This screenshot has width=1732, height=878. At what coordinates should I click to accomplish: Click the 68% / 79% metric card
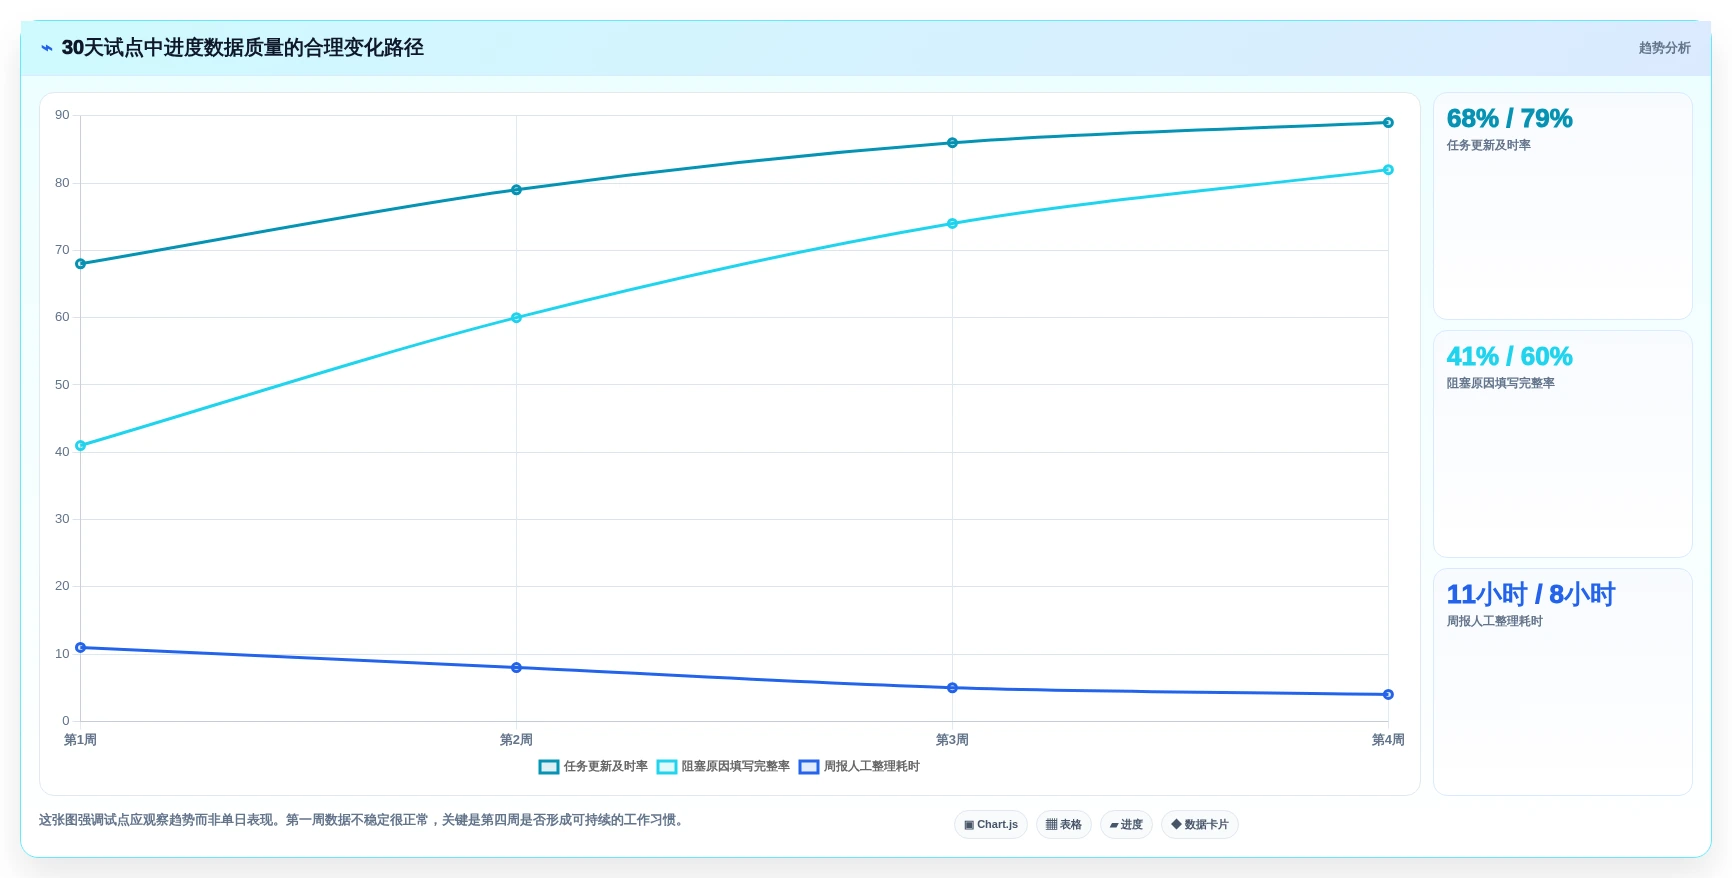tap(1562, 206)
